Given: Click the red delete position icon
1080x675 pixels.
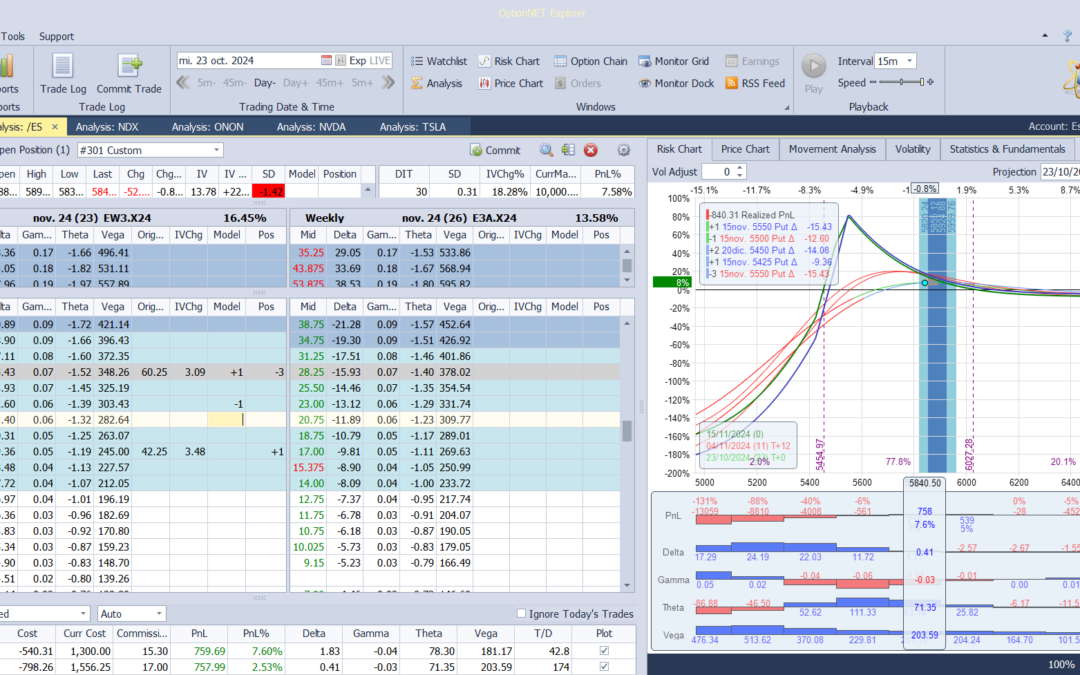Looking at the screenshot, I should (591, 150).
